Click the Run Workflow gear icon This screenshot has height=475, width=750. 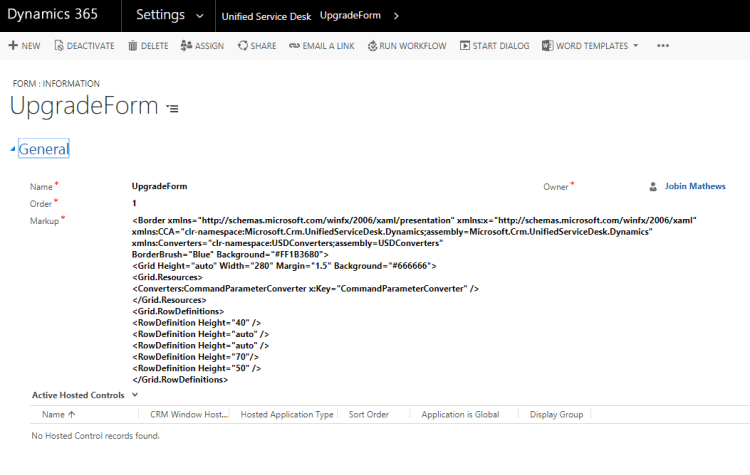point(372,46)
